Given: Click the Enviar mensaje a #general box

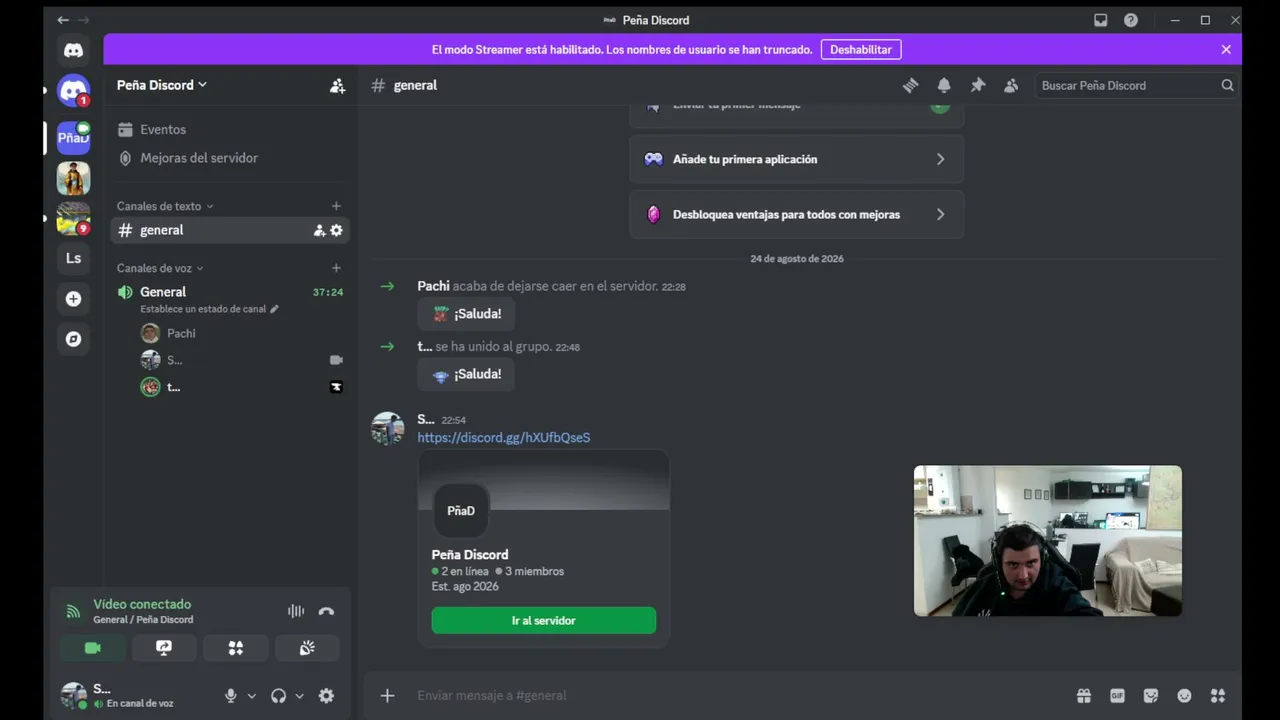Looking at the screenshot, I should (740, 696).
